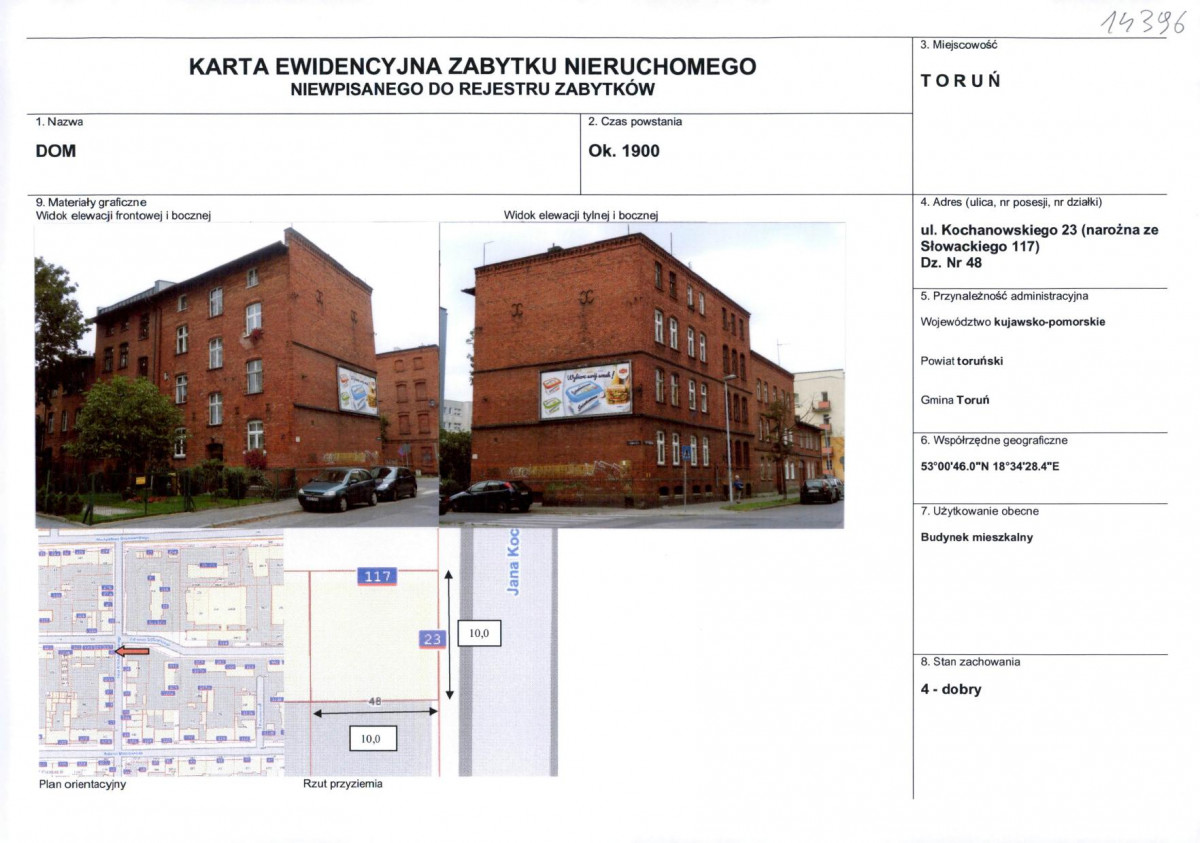Select 'Województwo kujawsko-pomorskie' text
The width and height of the screenshot is (1200, 843).
coord(1013,322)
